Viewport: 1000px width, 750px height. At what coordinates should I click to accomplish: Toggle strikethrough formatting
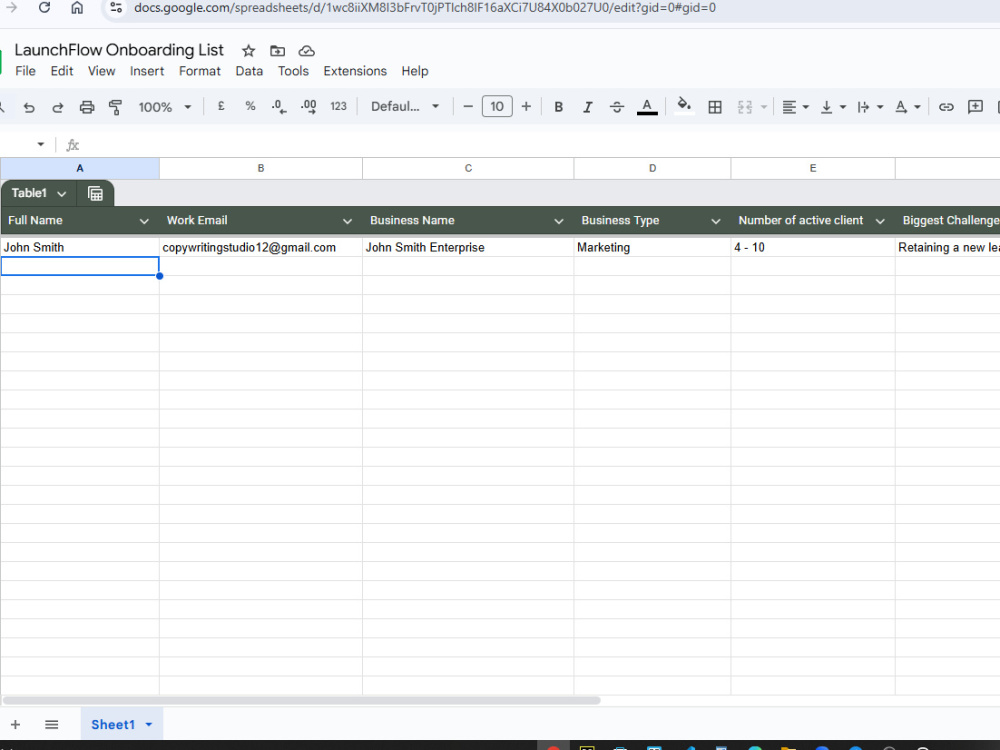coord(617,107)
